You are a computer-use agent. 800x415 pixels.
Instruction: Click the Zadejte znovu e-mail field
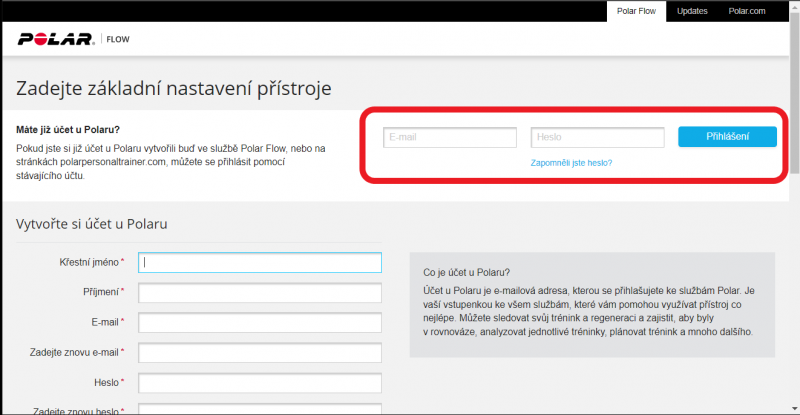click(x=260, y=353)
